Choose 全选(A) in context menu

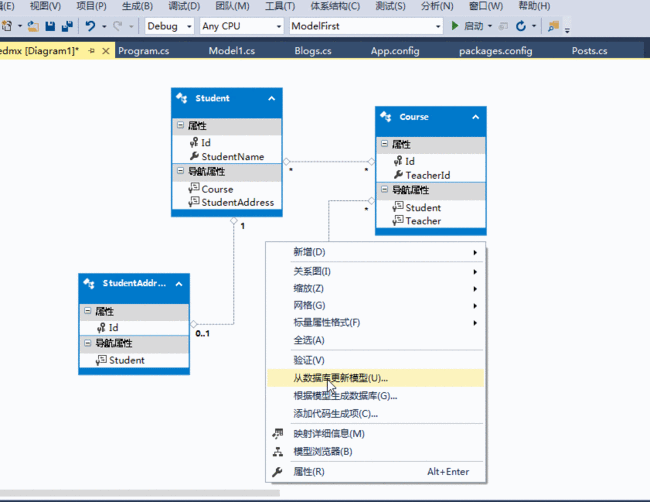point(376,340)
